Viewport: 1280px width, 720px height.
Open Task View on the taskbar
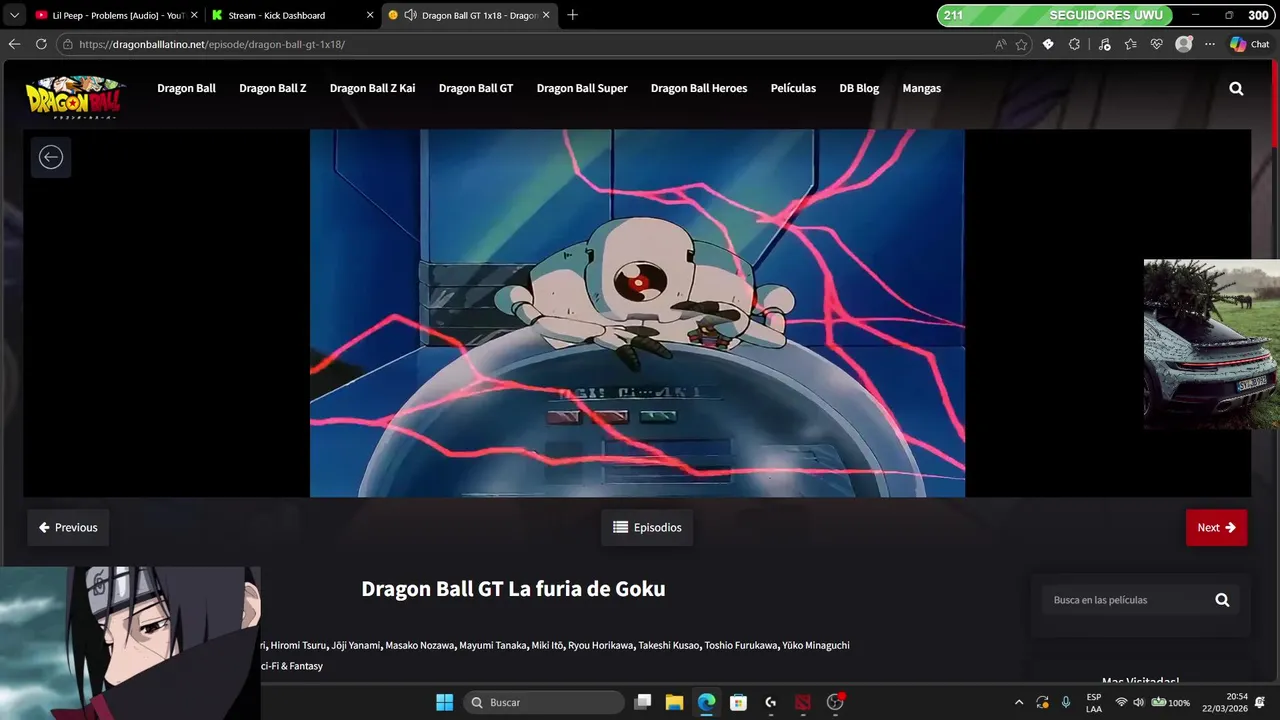coord(643,702)
